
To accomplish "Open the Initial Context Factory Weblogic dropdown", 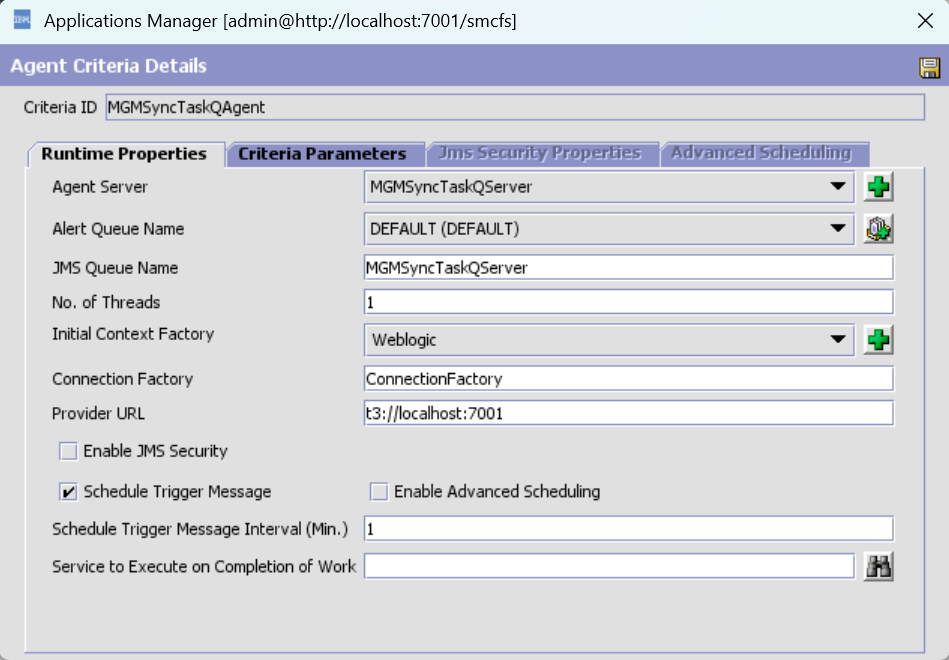I will 836,340.
